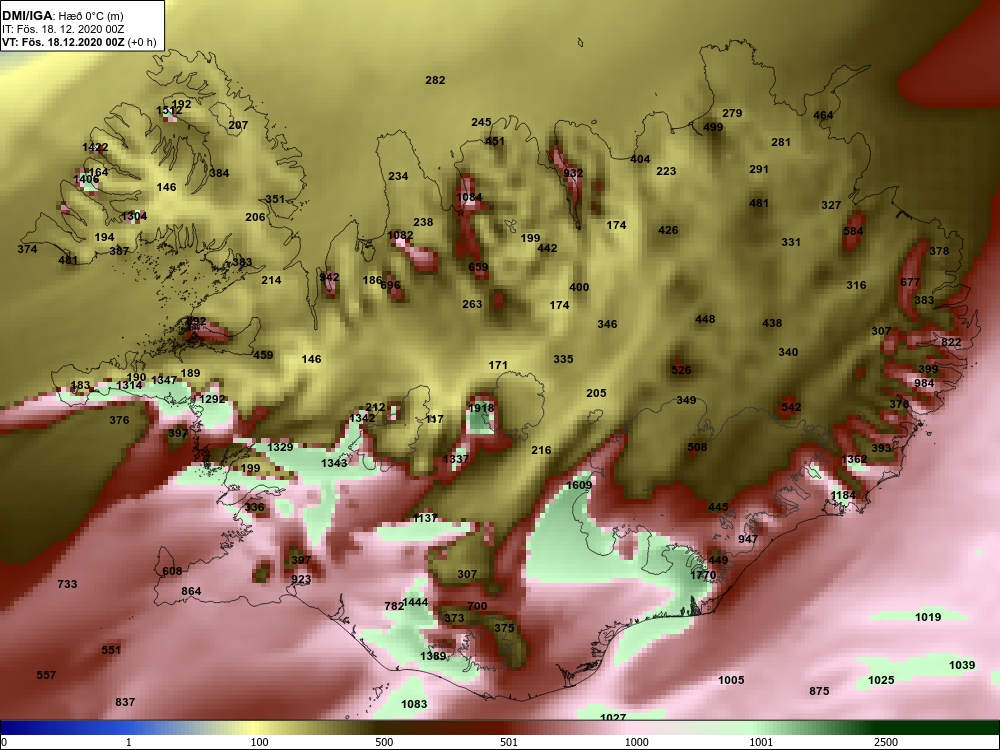
Task: Click the map value 279
Action: [x=732, y=114]
